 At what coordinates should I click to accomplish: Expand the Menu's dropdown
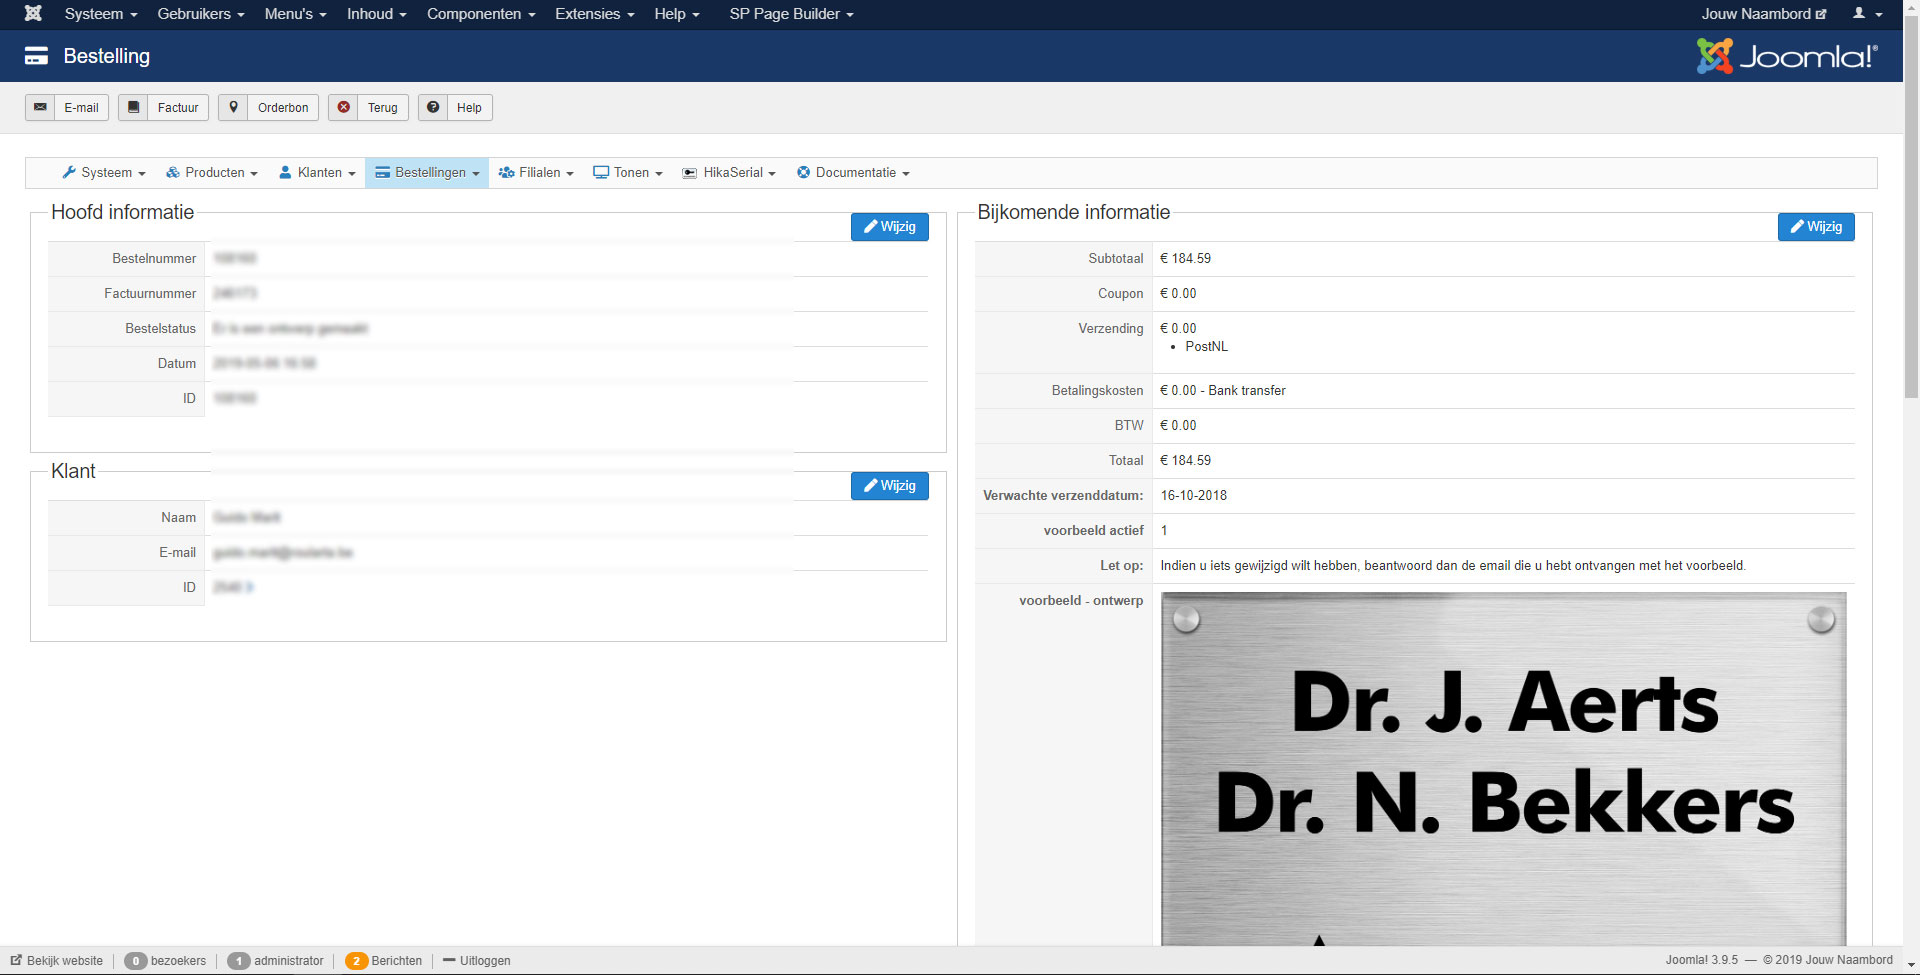pos(296,14)
